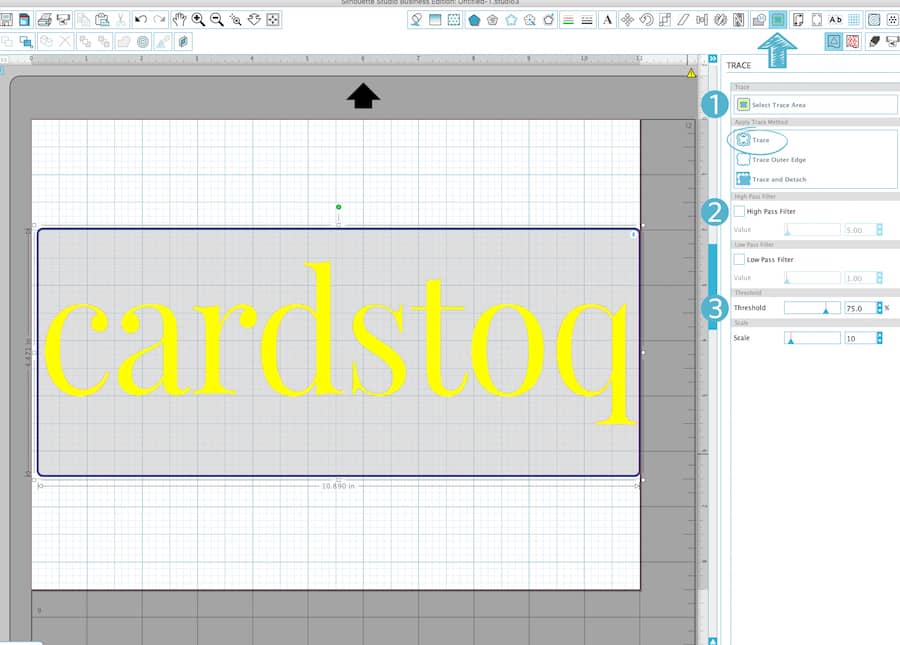Click the highlighted blue triangle icon in second toolbar row
Viewport: 900px width, 645px height.
833,41
